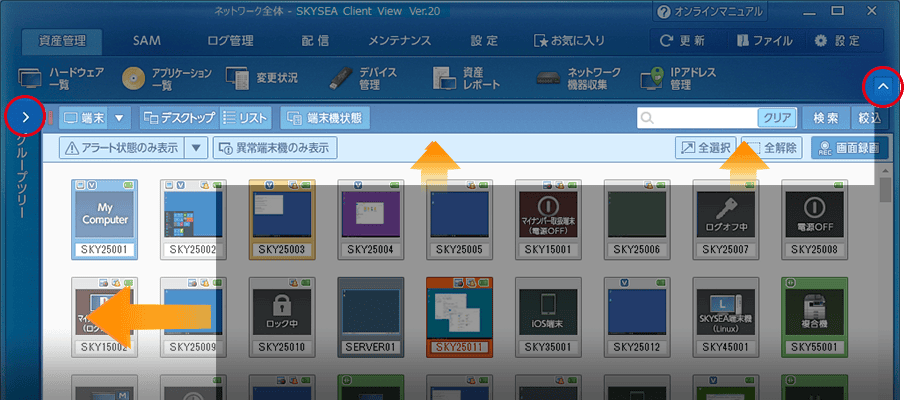Click the search input field
This screenshot has height=400, width=905.
pos(697,118)
